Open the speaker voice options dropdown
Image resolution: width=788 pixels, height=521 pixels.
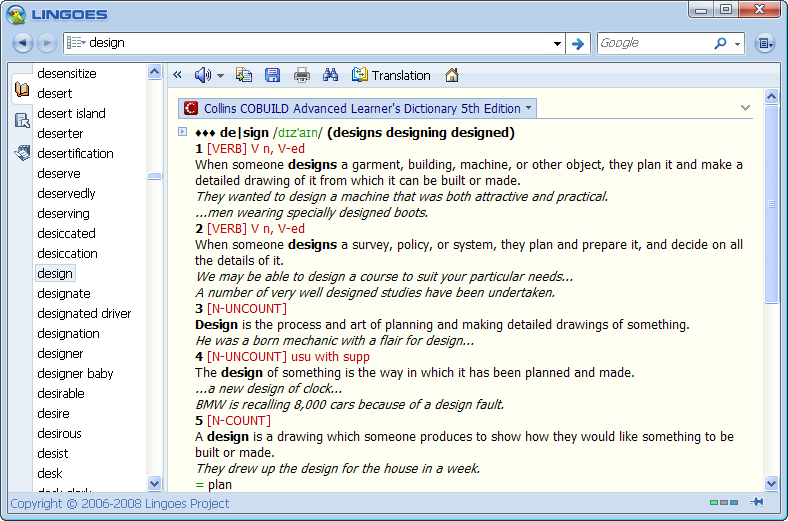pyautogui.click(x=220, y=76)
